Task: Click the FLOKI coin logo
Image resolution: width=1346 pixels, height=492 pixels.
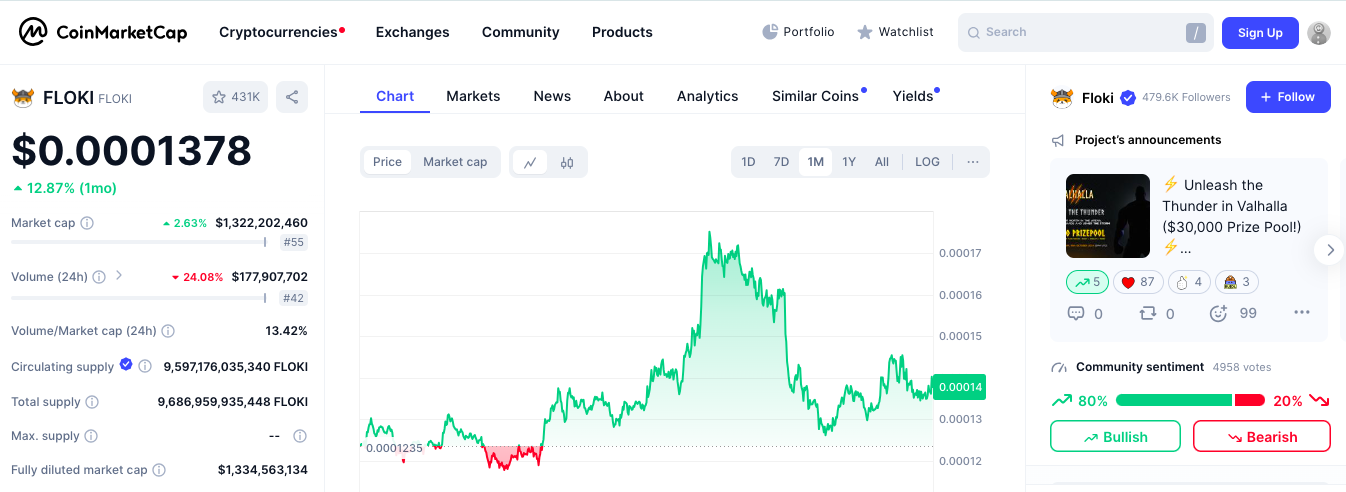Action: click(22, 98)
